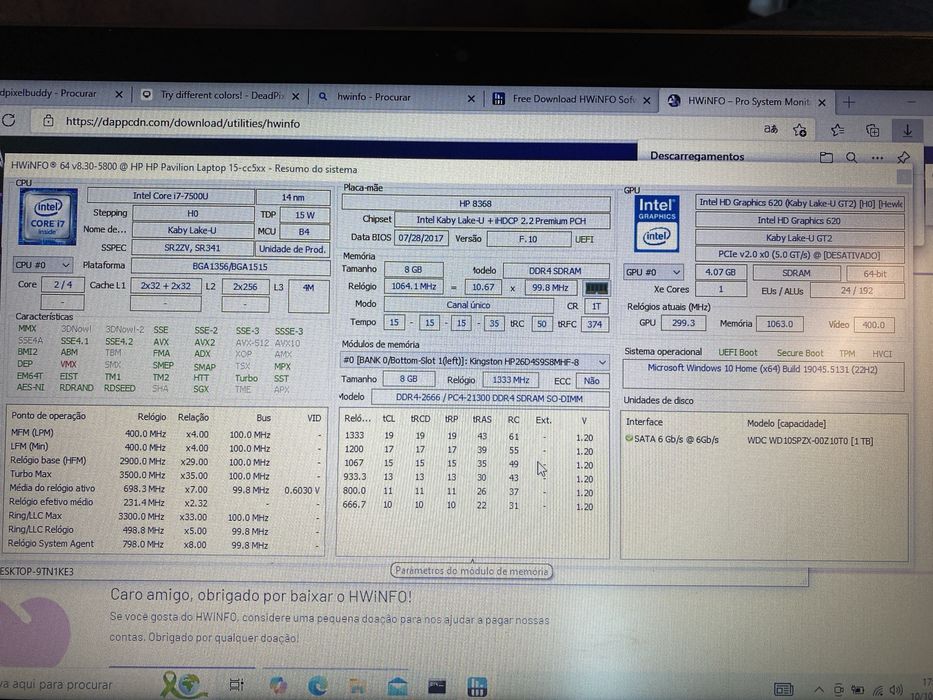Click the address bar URL dappcdn.com
This screenshot has height=700, width=933.
(183, 123)
